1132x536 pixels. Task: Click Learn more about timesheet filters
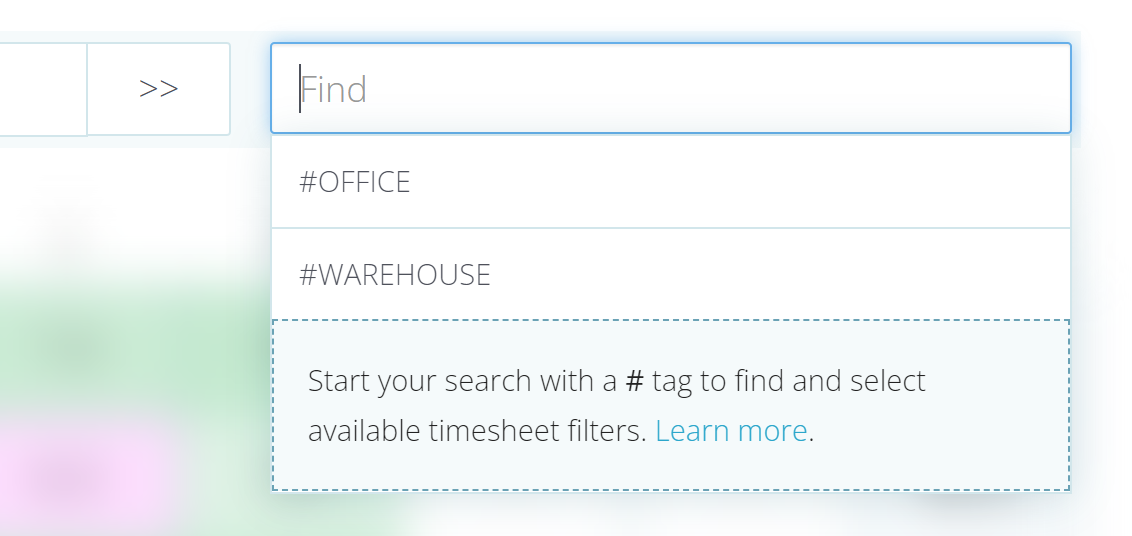(x=731, y=431)
